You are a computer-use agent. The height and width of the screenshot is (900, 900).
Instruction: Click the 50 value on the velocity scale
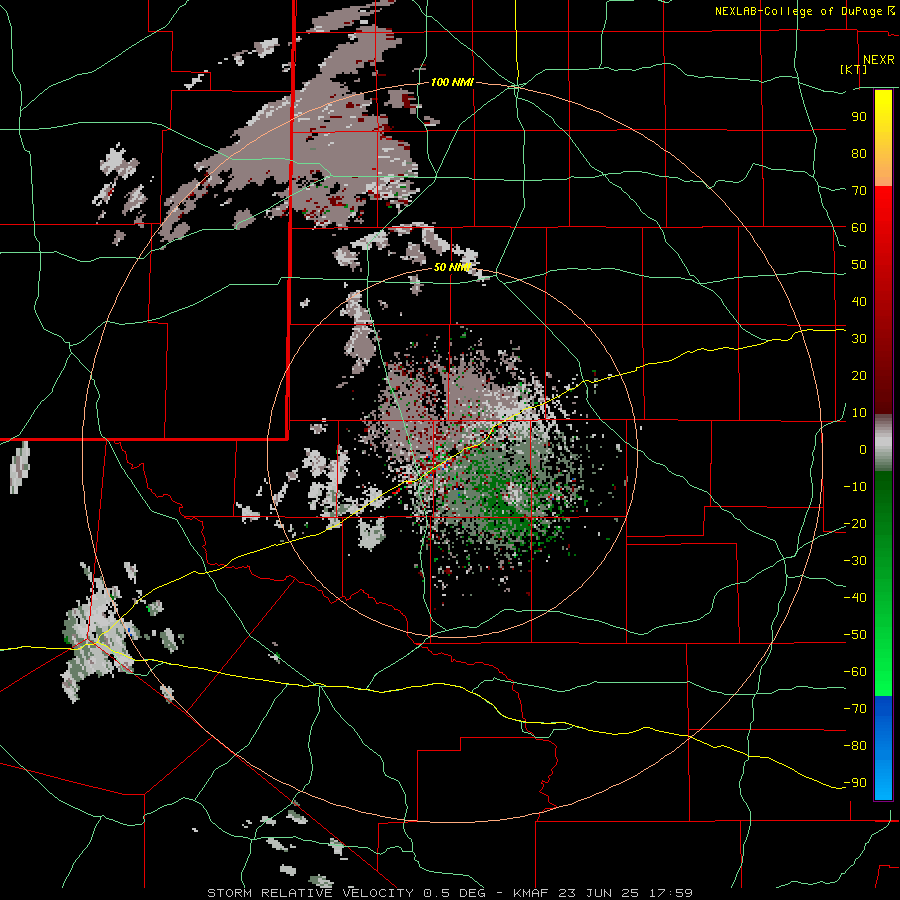click(x=859, y=265)
